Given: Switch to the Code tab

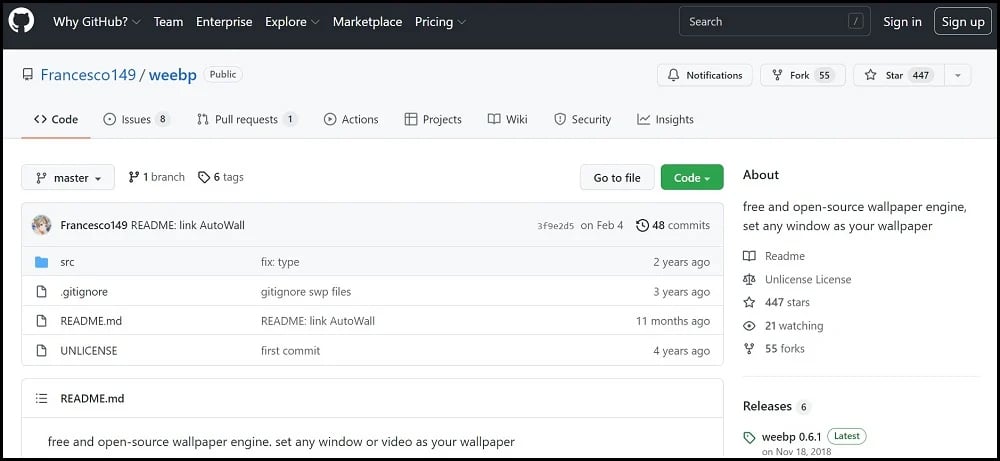Looking at the screenshot, I should (x=56, y=119).
